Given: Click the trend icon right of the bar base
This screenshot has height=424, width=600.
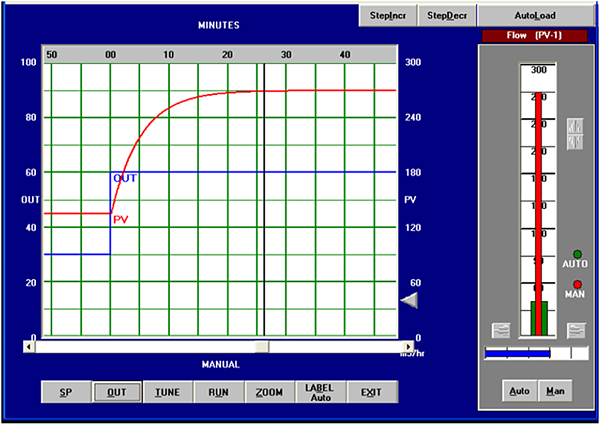Looking at the screenshot, I should click(x=576, y=331).
